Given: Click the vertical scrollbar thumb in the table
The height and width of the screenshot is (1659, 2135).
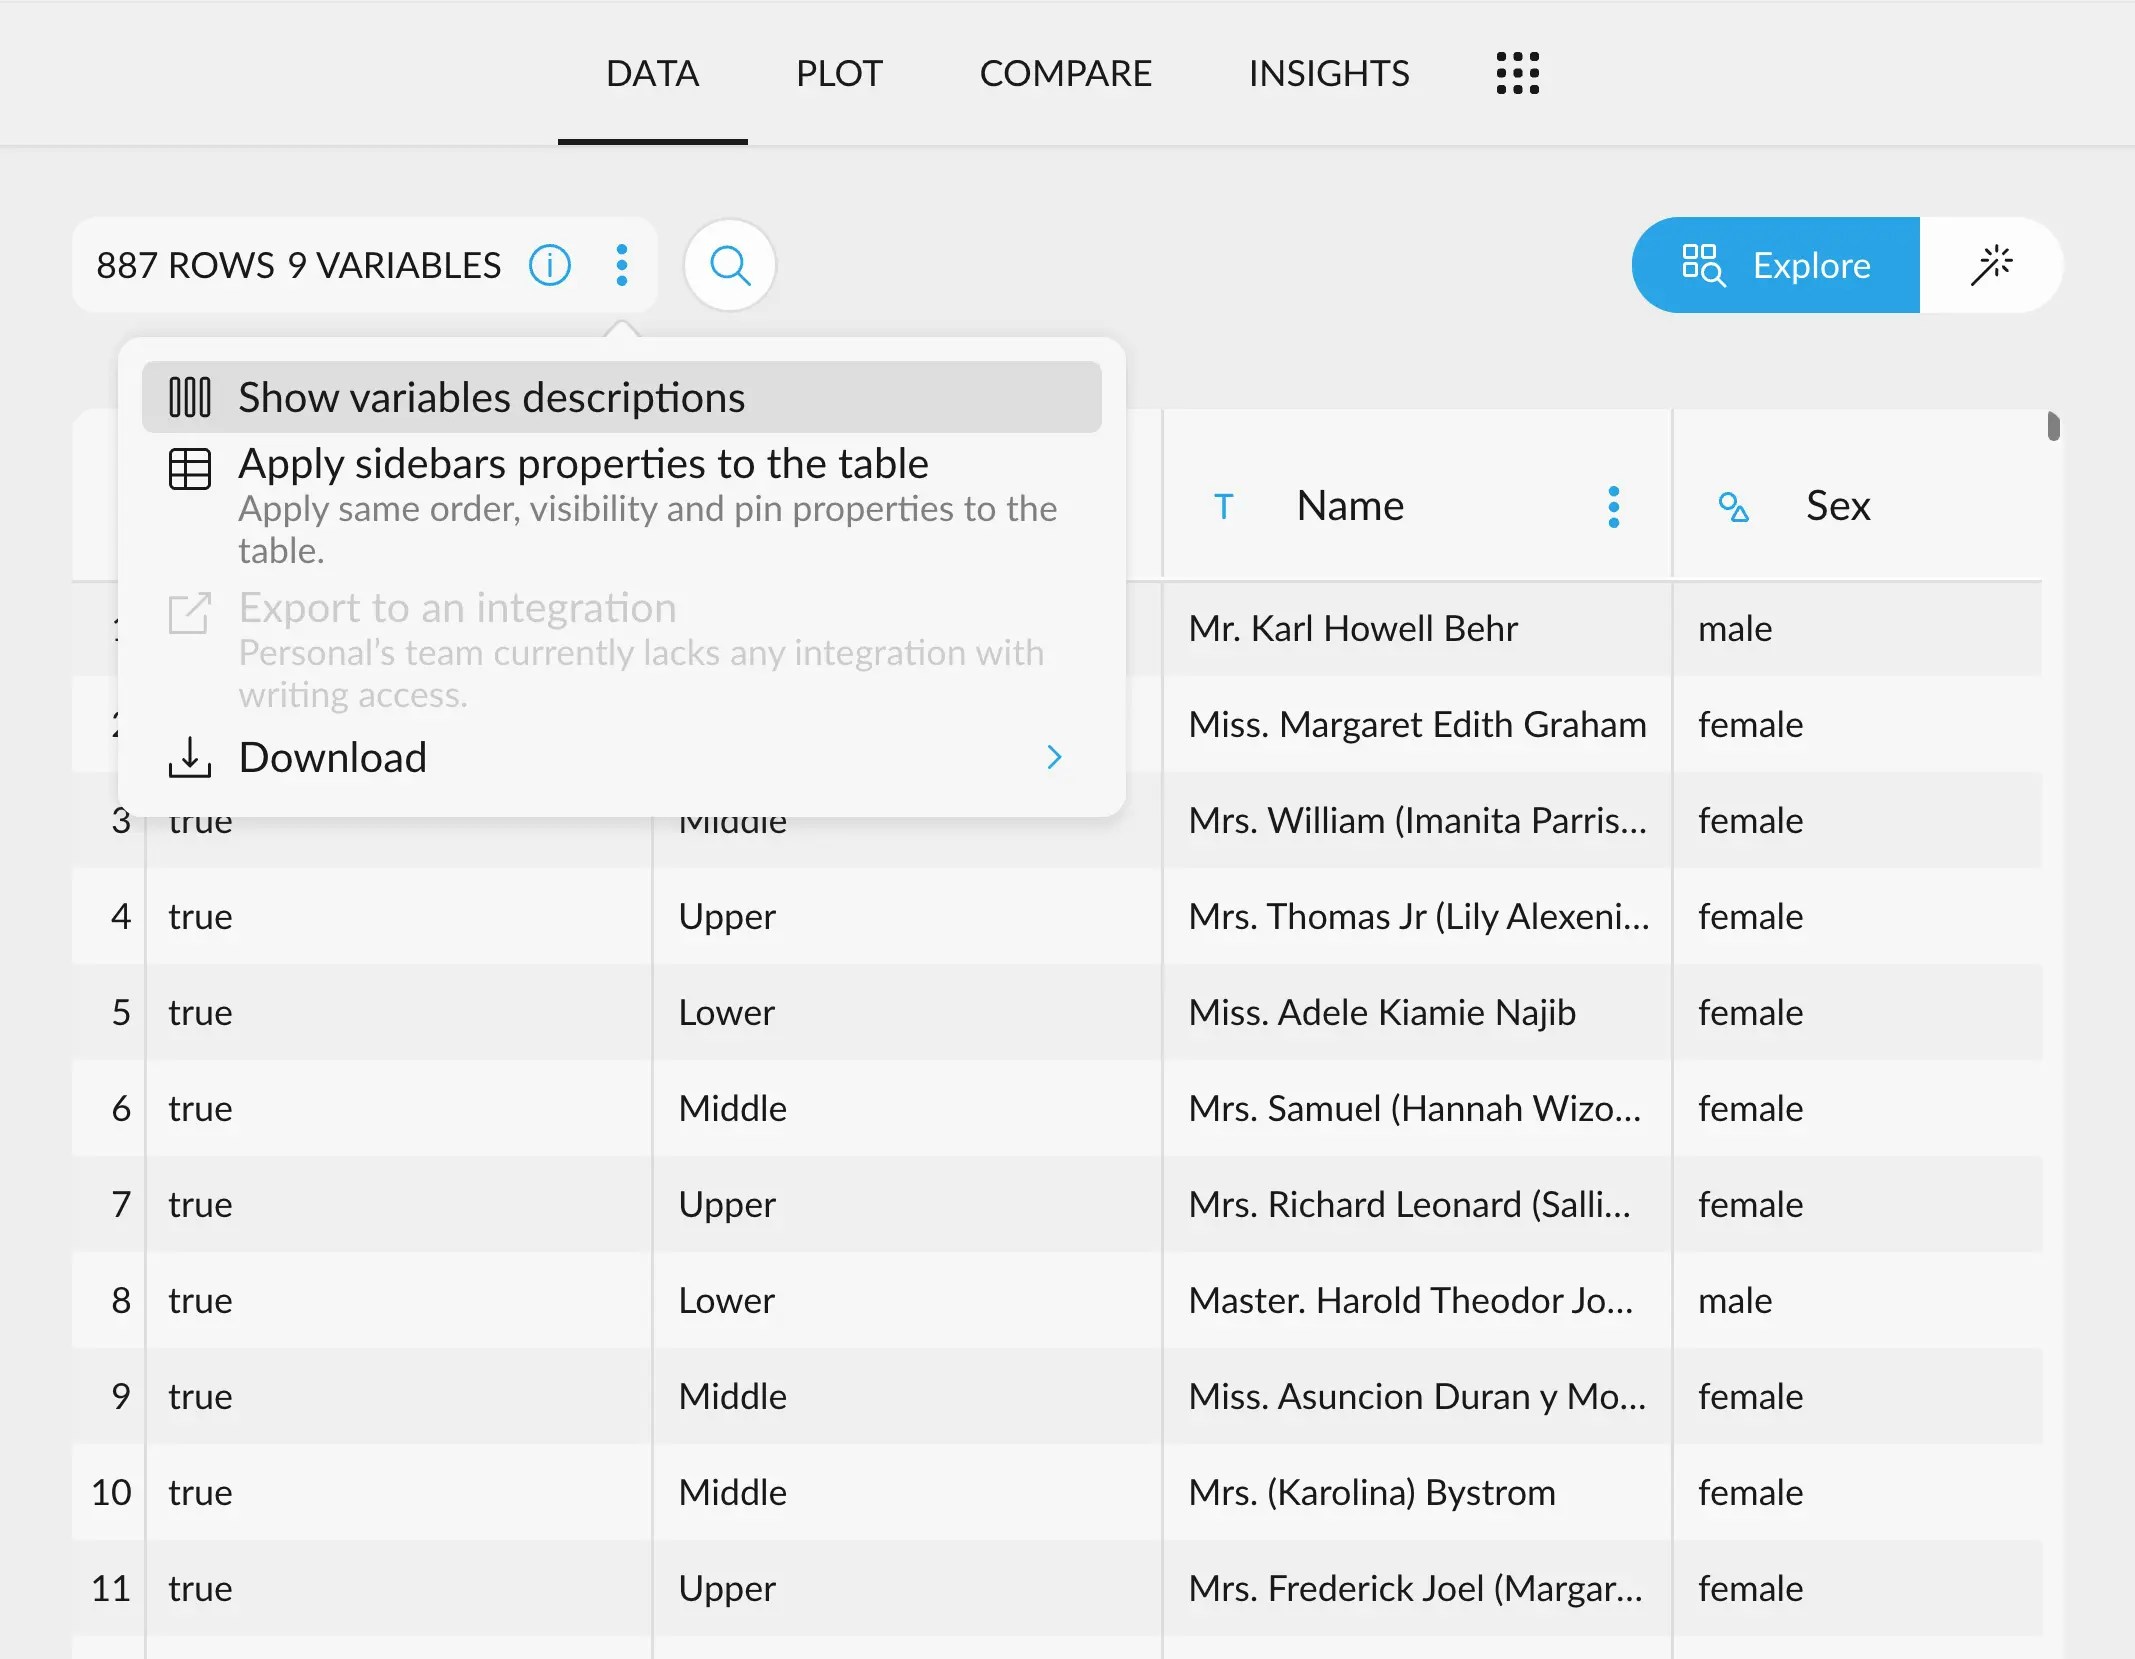Looking at the screenshot, I should [x=2053, y=427].
